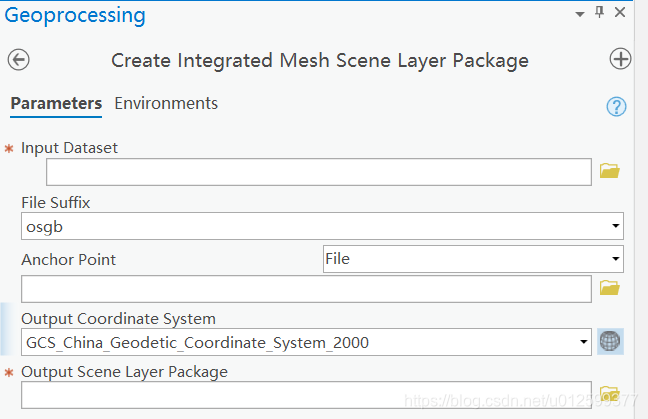Image resolution: width=648 pixels, height=419 pixels.
Task: Expand the Anchor Point File dropdown
Action: (616, 259)
